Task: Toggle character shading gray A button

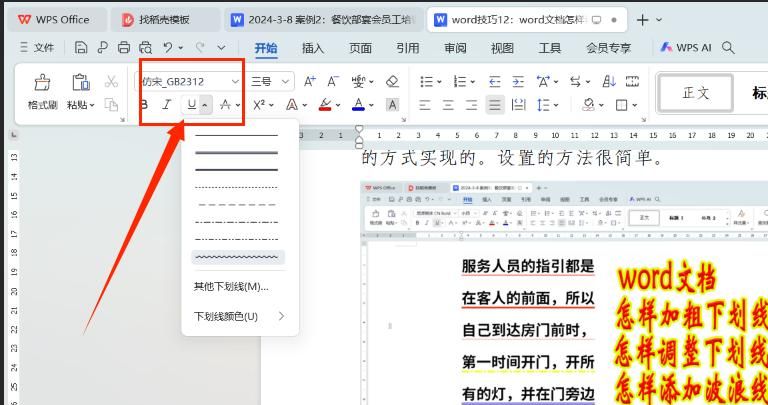Action: pos(392,104)
